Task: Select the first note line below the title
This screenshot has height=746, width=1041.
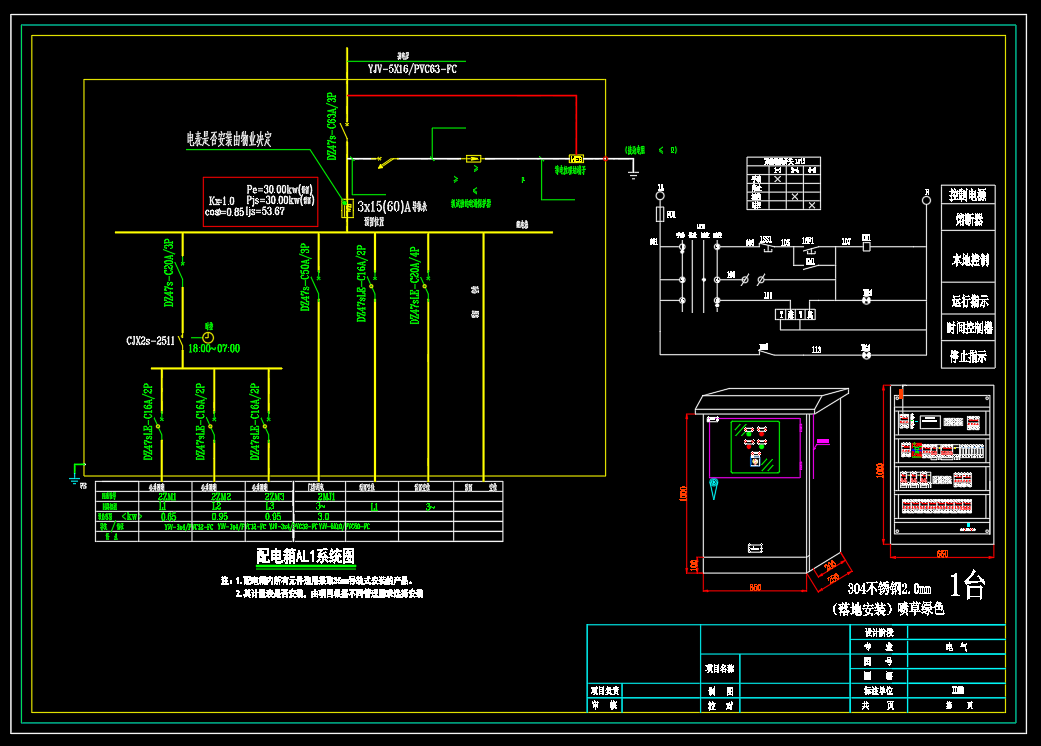Action: click(x=317, y=581)
